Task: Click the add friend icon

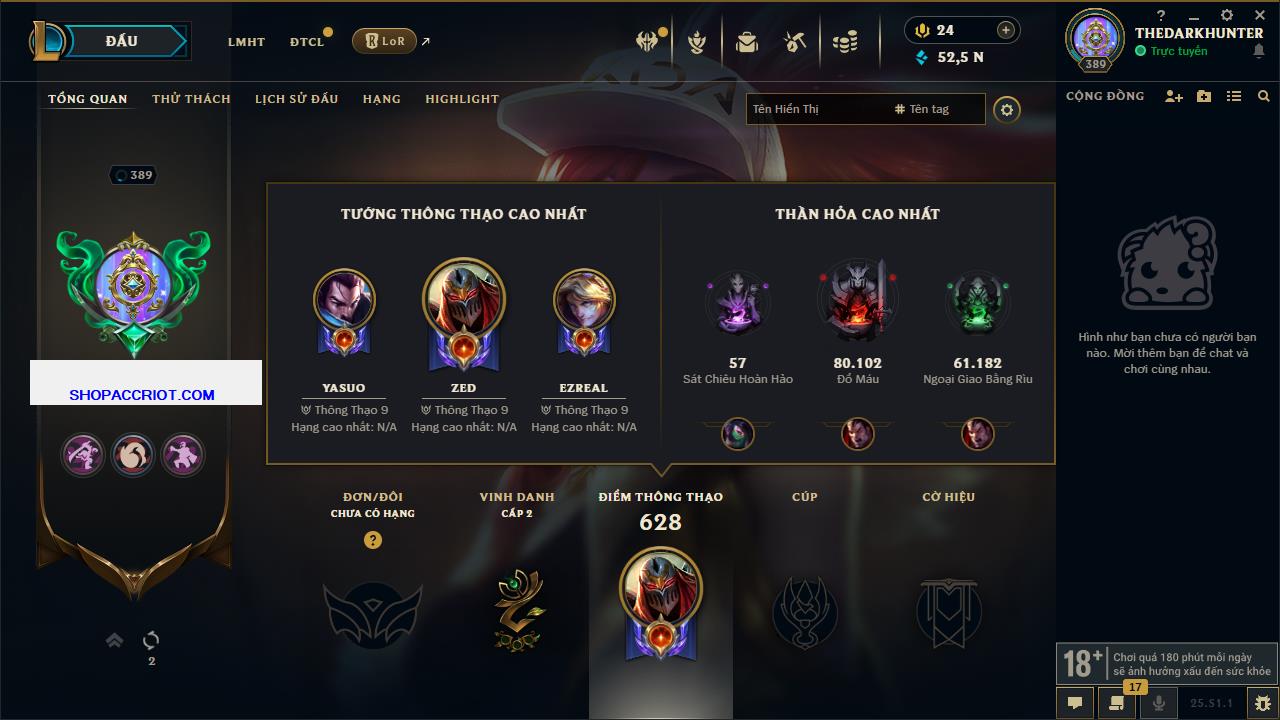Action: pos(1174,96)
